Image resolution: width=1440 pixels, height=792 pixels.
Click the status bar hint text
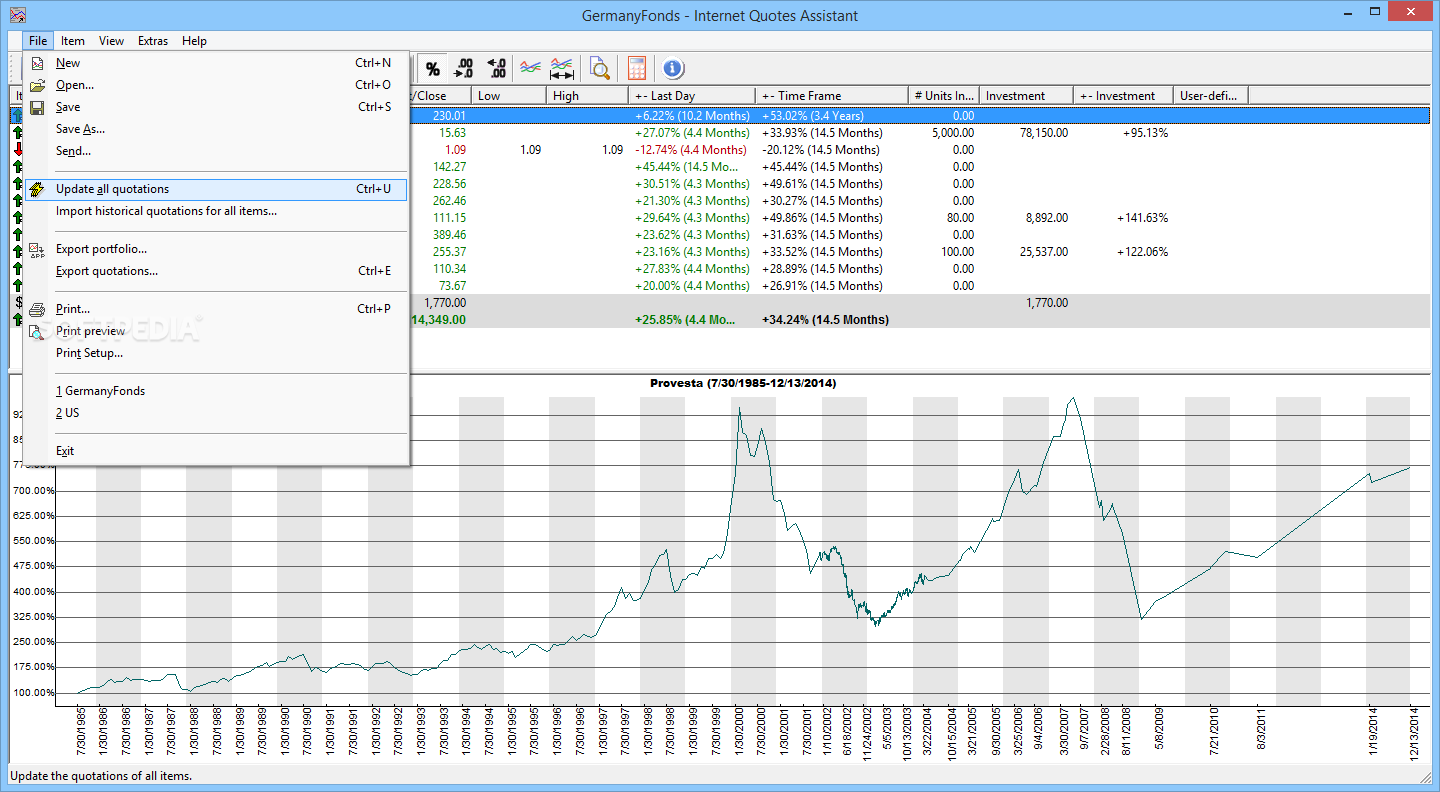pyautogui.click(x=100, y=775)
